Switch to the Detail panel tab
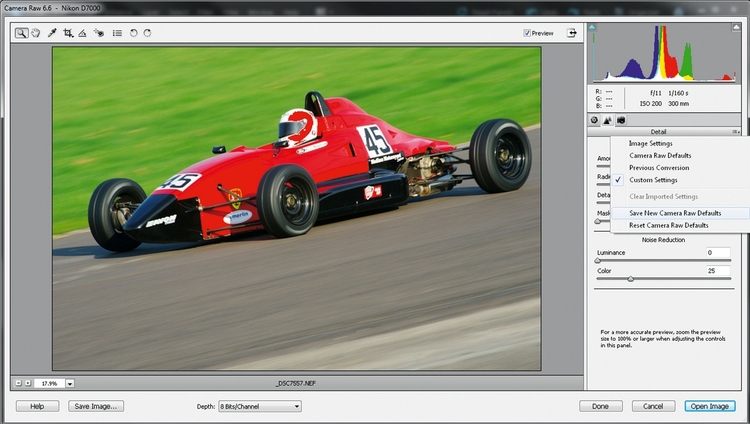The width and height of the screenshot is (750, 424). (607, 120)
